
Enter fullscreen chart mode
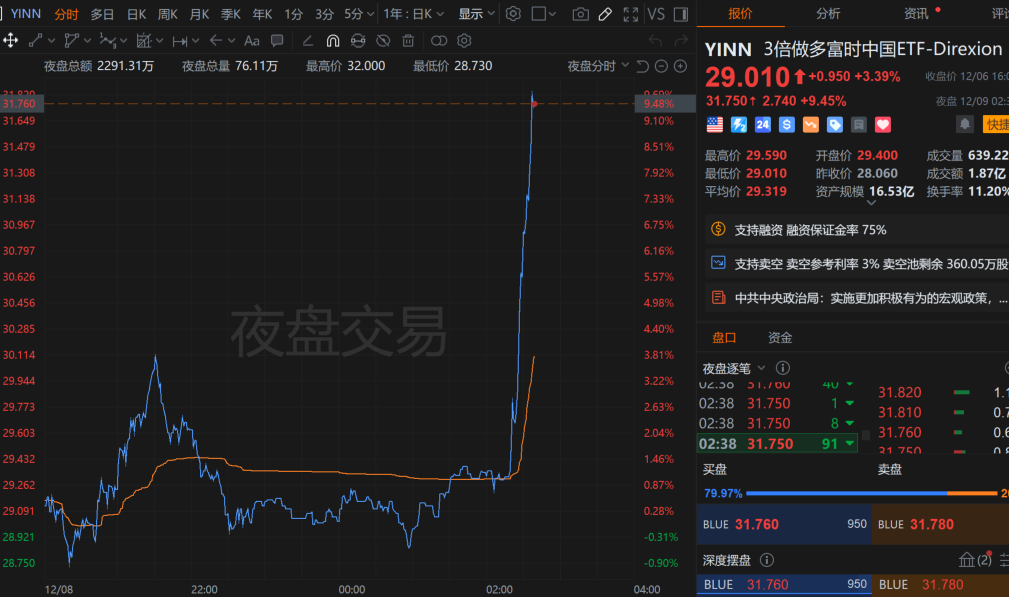[631, 14]
